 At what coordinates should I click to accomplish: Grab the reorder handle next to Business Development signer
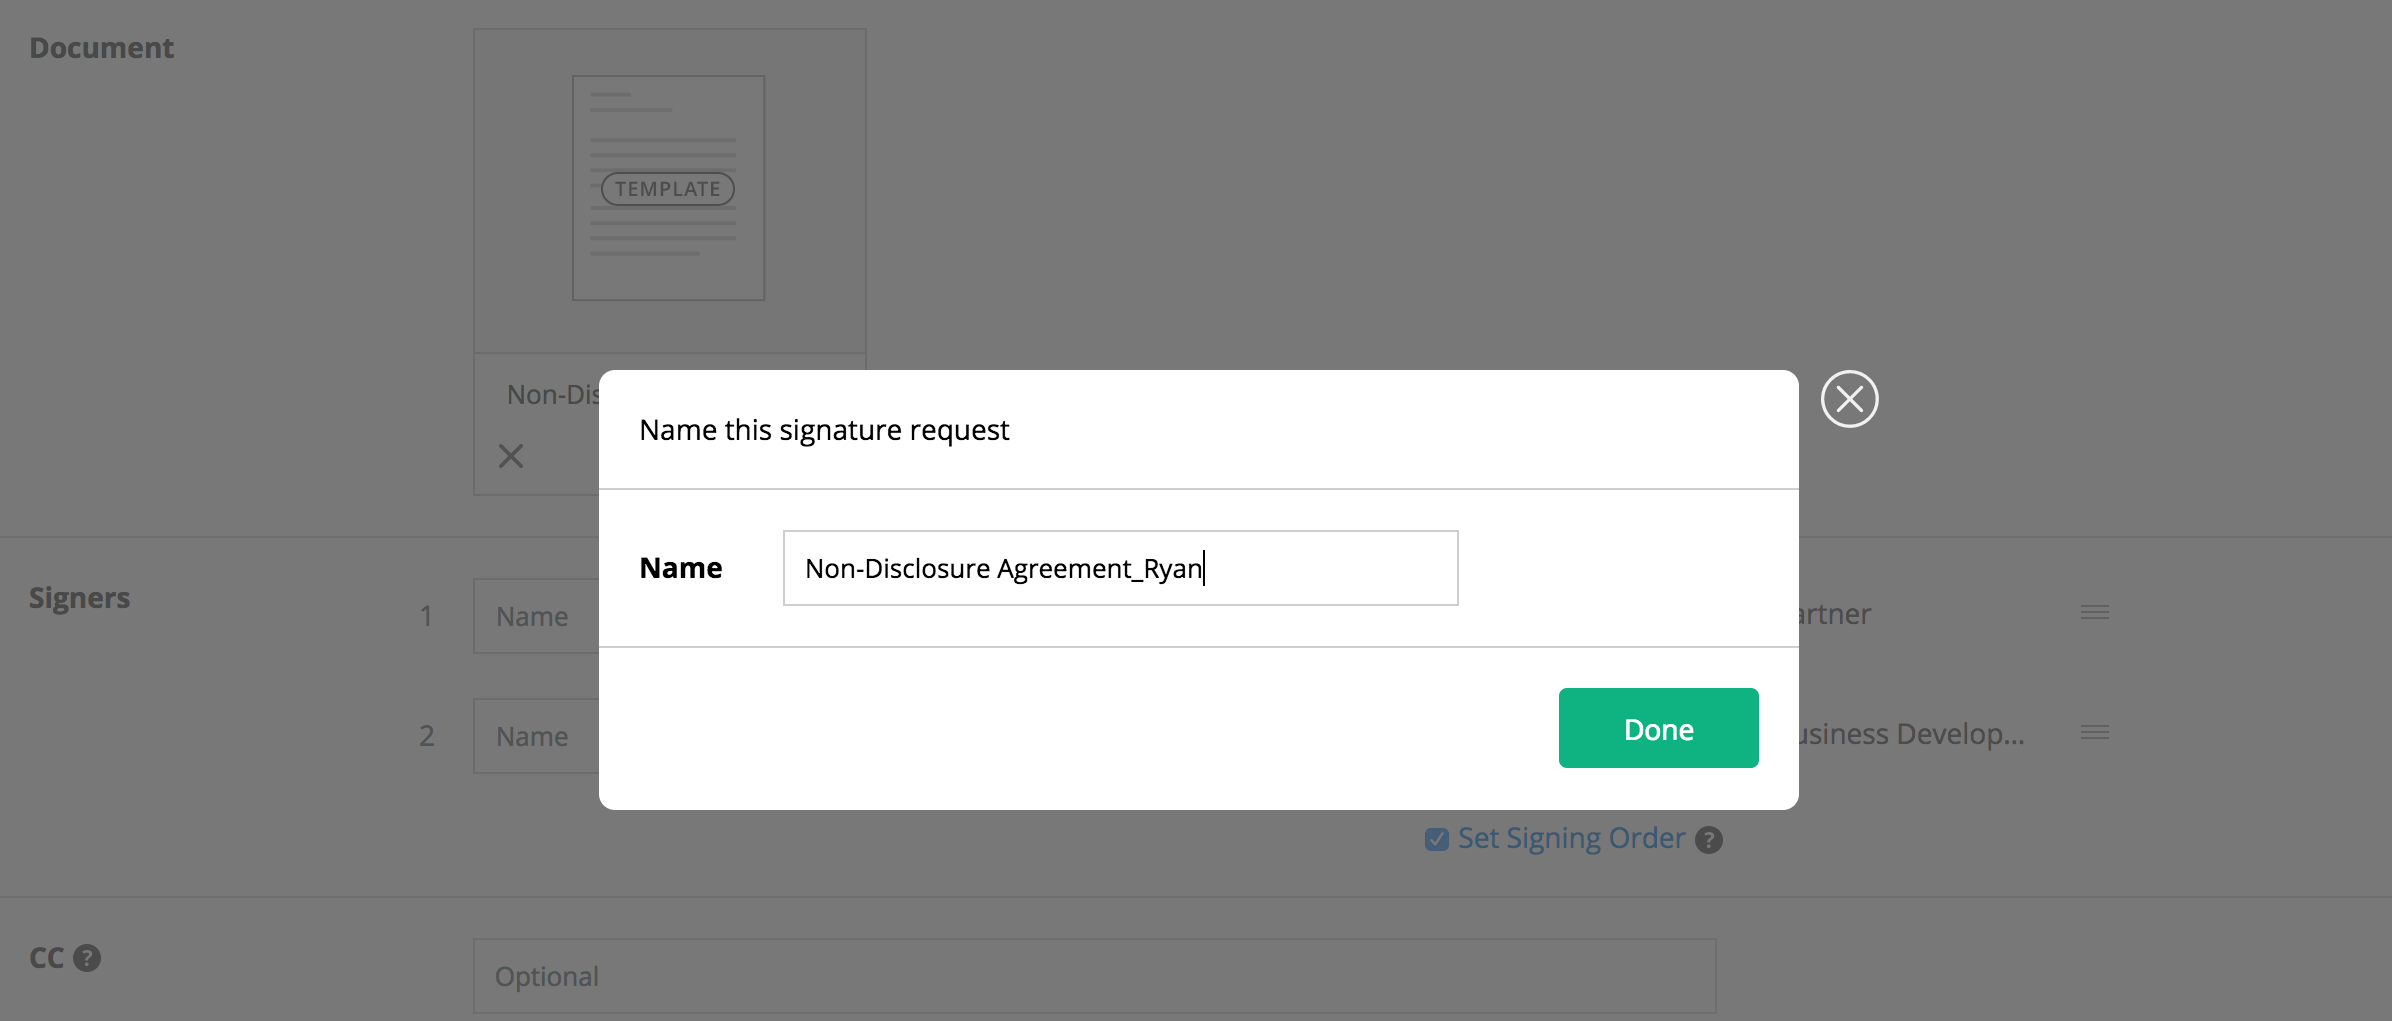coord(2094,733)
